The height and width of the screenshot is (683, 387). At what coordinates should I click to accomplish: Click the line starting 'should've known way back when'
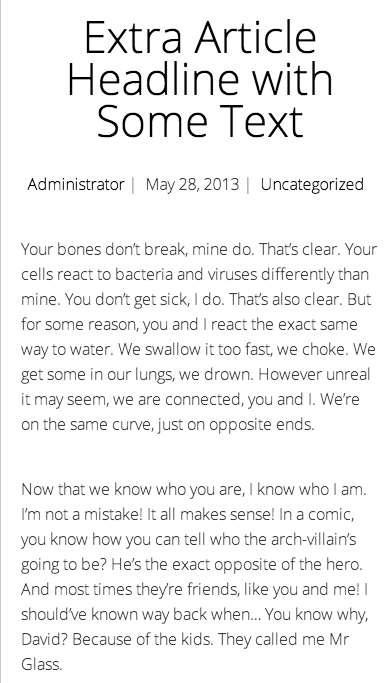[195, 615]
